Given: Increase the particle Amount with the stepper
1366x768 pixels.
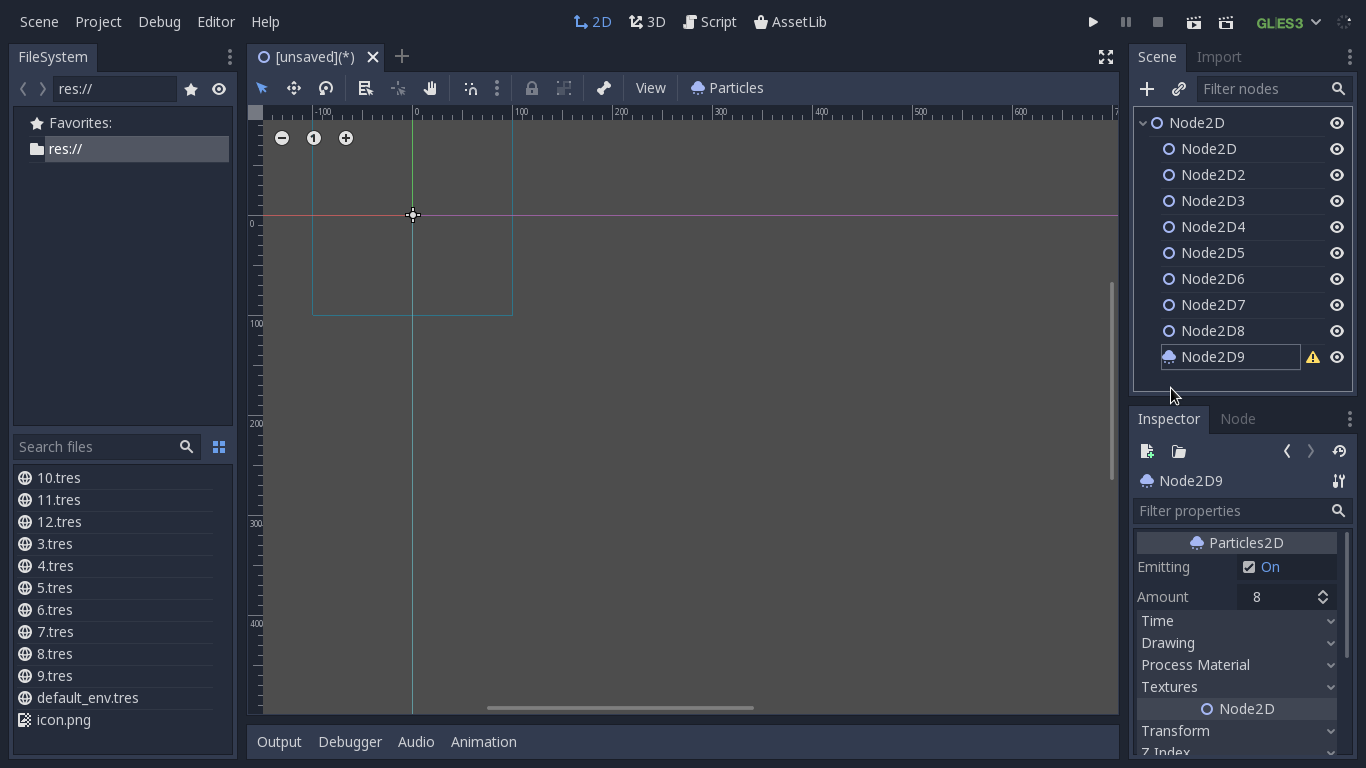Looking at the screenshot, I should (1322, 592).
